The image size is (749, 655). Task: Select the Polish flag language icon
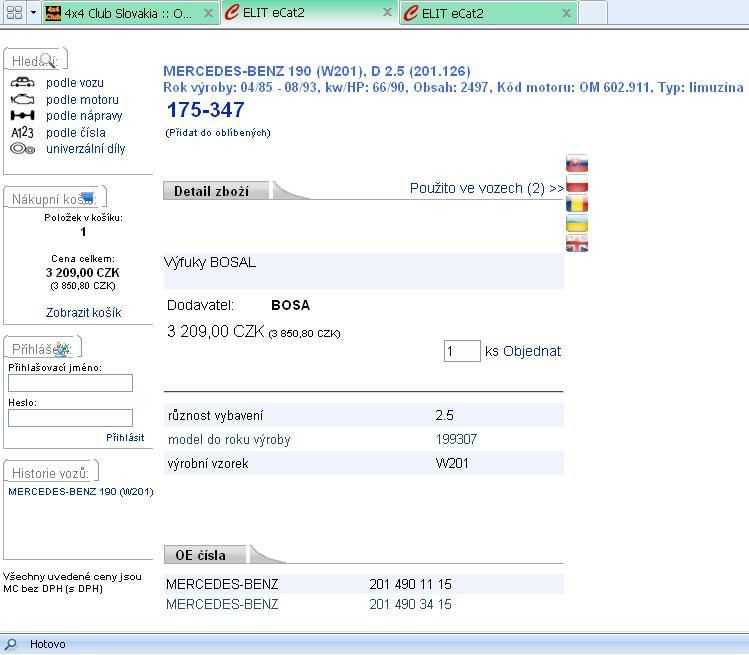tap(577, 185)
